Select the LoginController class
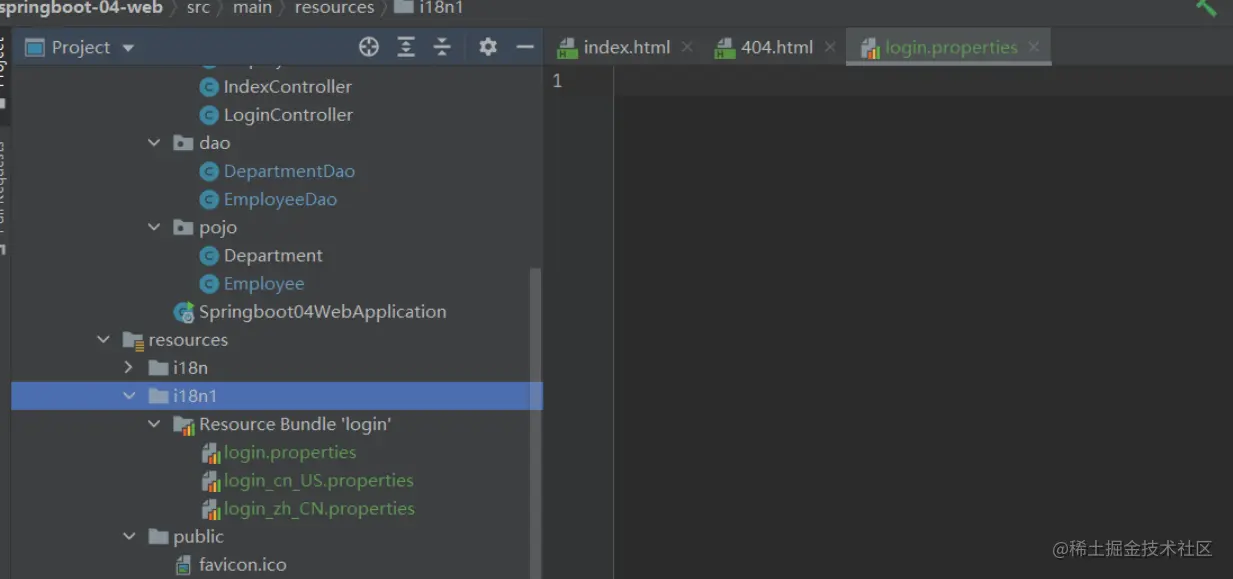 coord(288,115)
